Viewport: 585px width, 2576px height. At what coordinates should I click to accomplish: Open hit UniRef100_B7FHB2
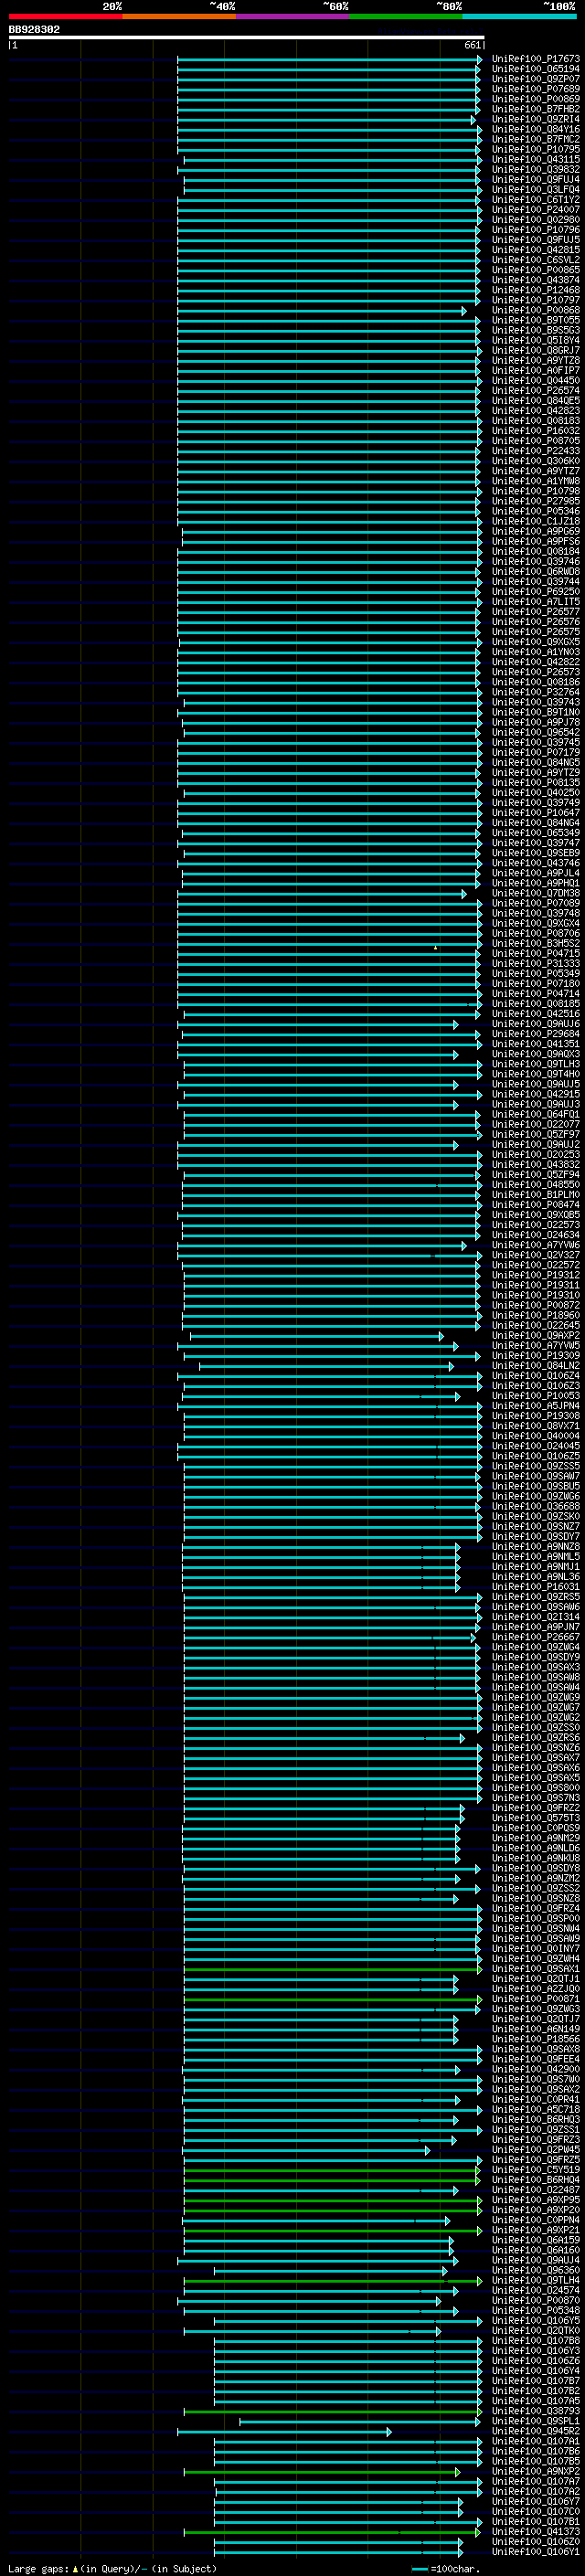pos(536,109)
